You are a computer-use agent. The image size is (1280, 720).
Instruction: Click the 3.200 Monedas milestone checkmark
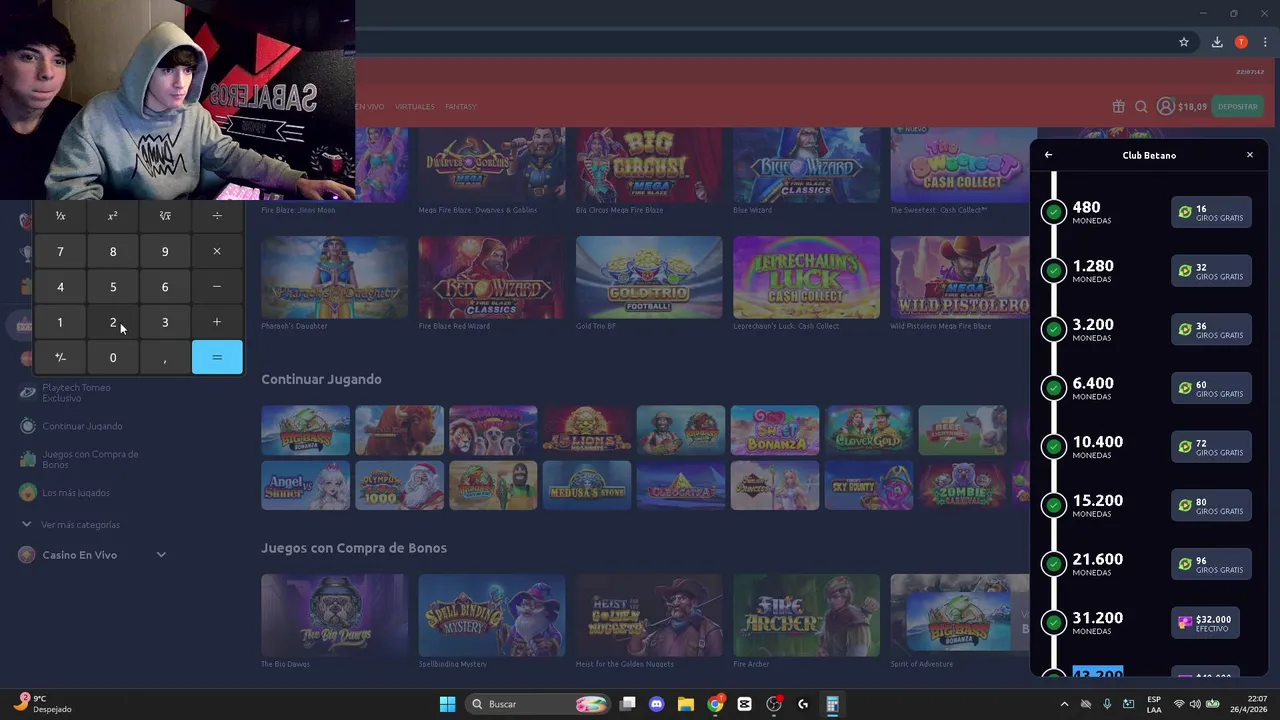[x=1053, y=329]
